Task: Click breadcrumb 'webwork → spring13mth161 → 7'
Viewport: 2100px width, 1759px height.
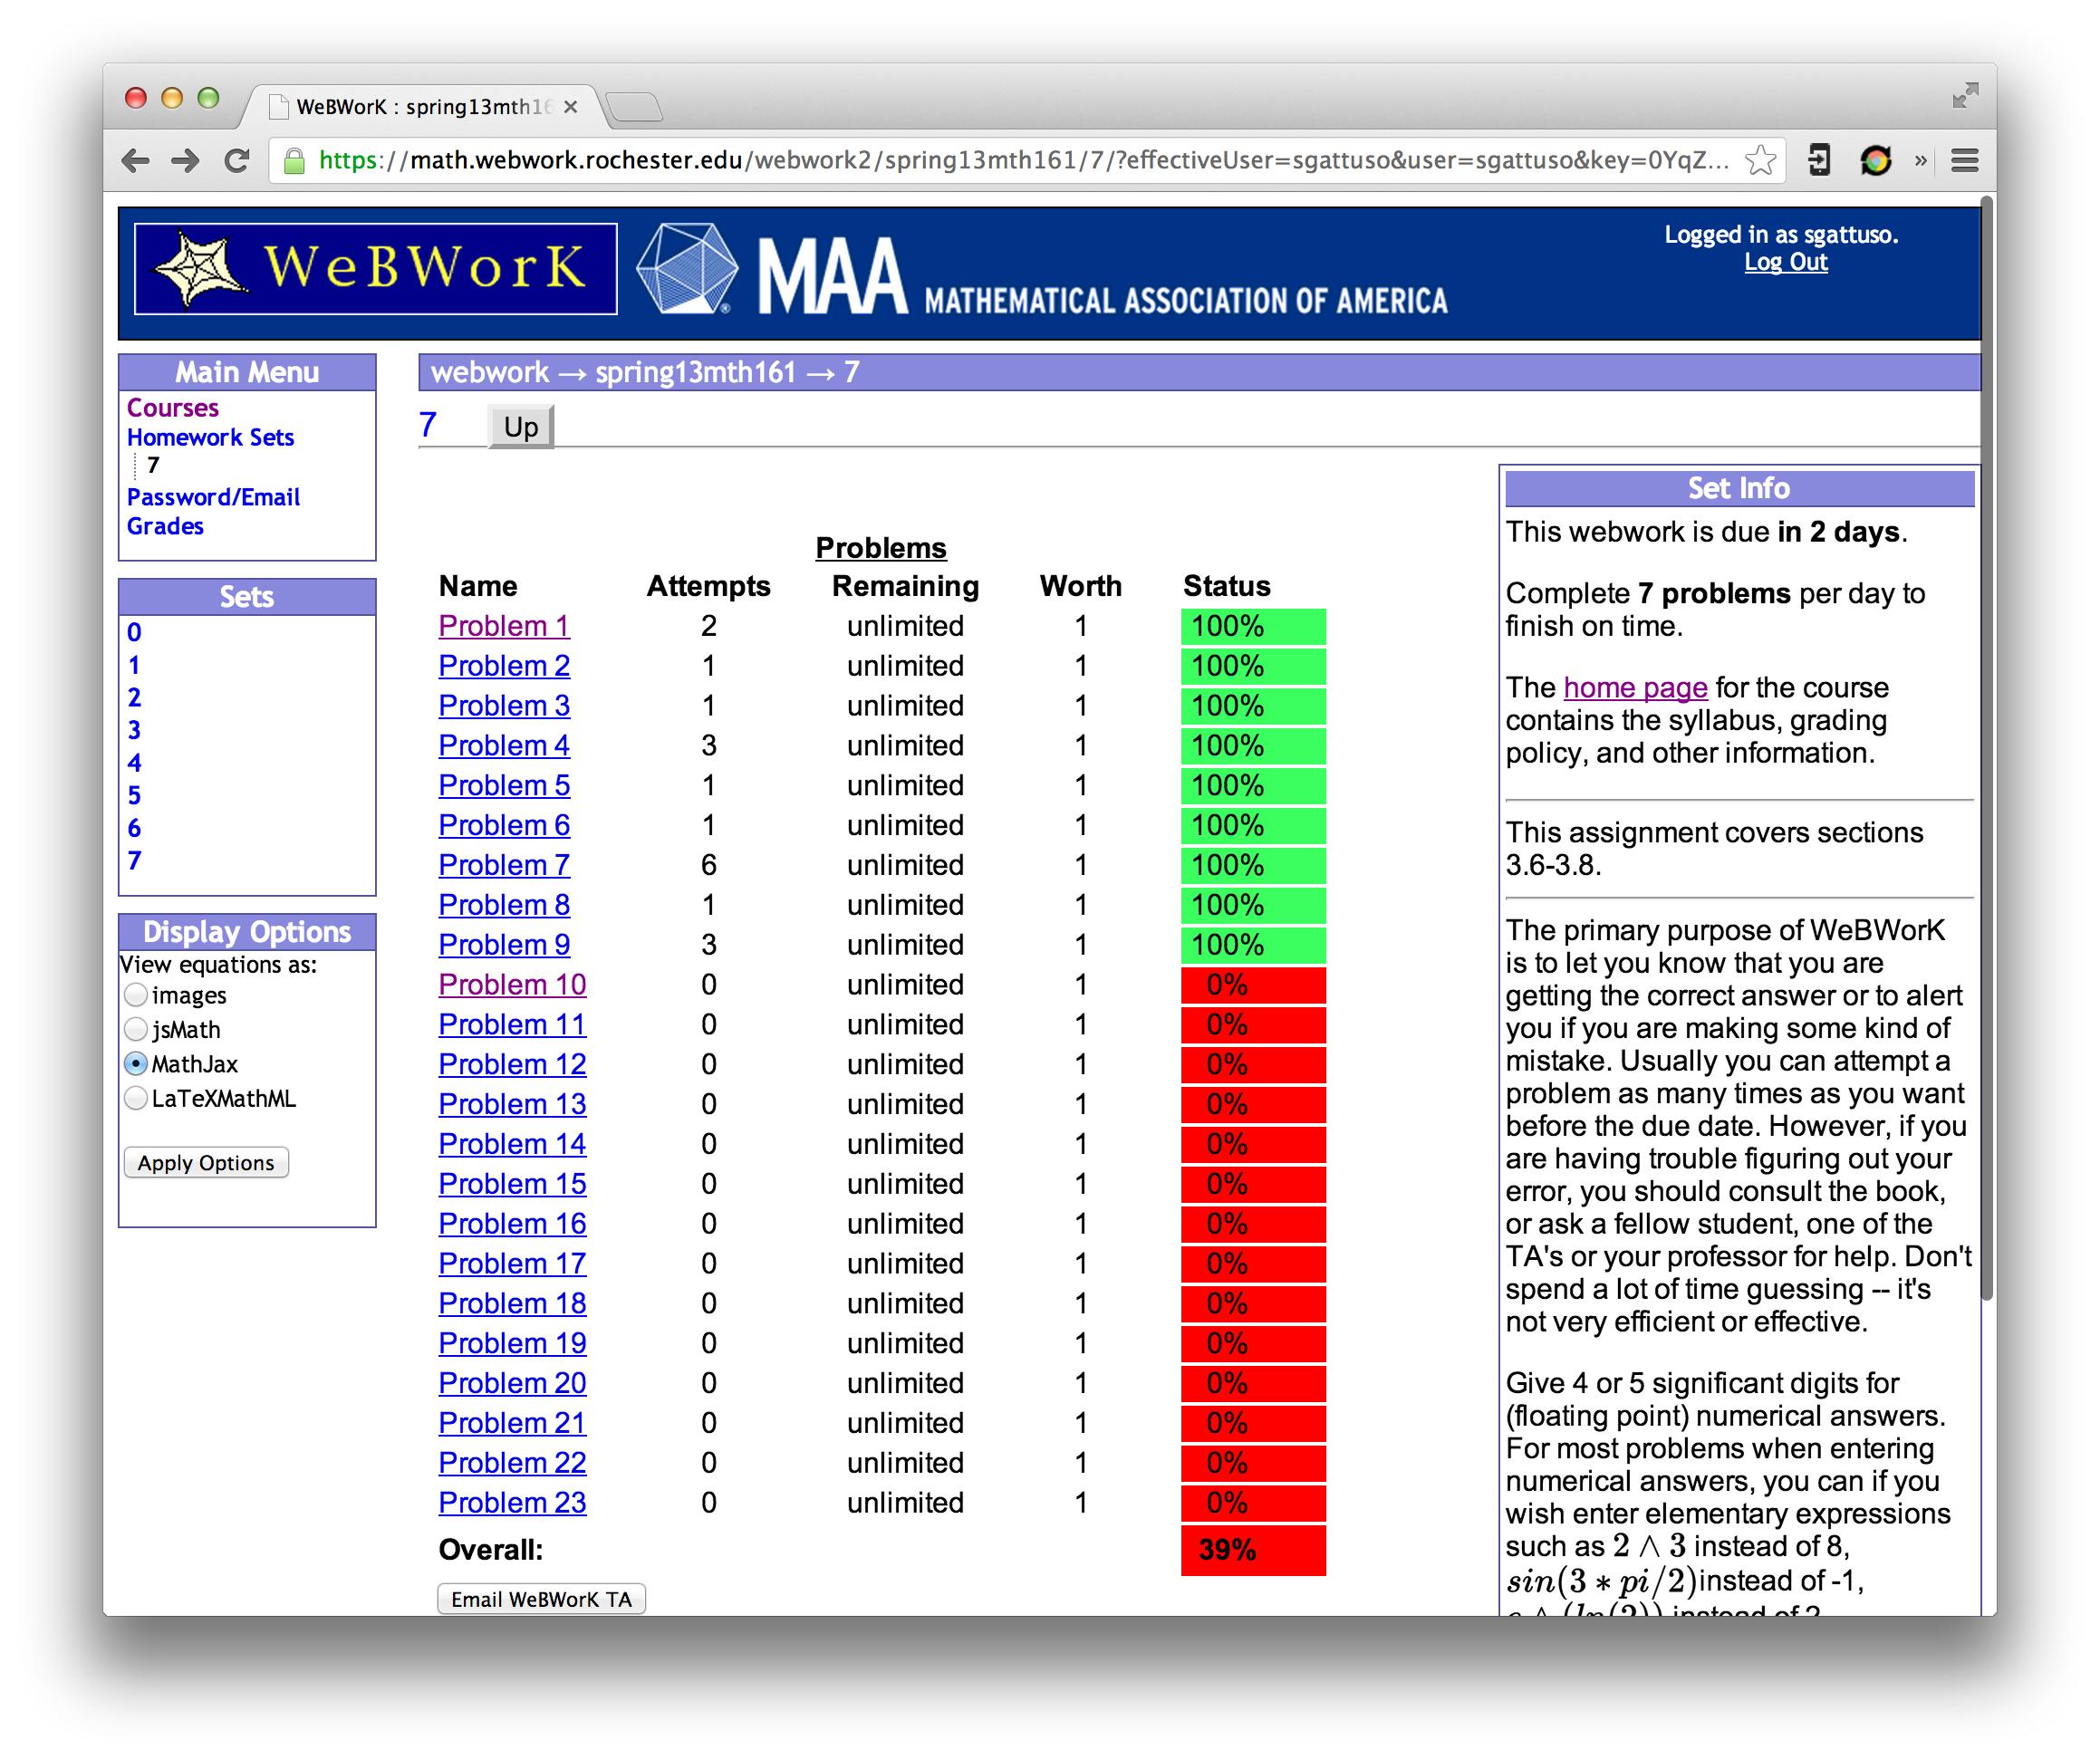Action: coord(645,372)
